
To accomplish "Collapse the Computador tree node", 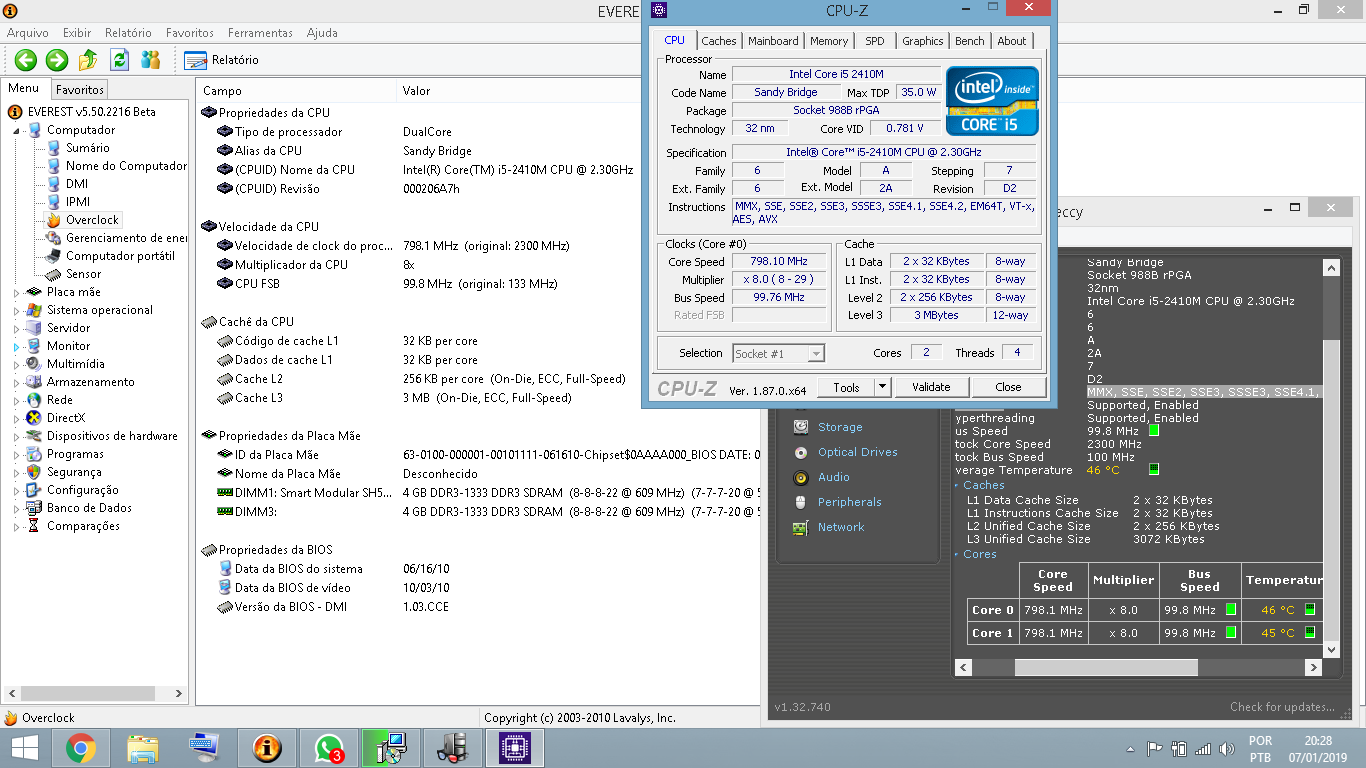I will click(x=16, y=130).
